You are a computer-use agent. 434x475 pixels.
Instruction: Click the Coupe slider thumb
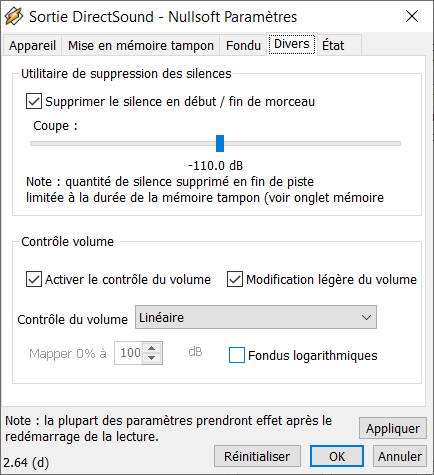(x=220, y=143)
